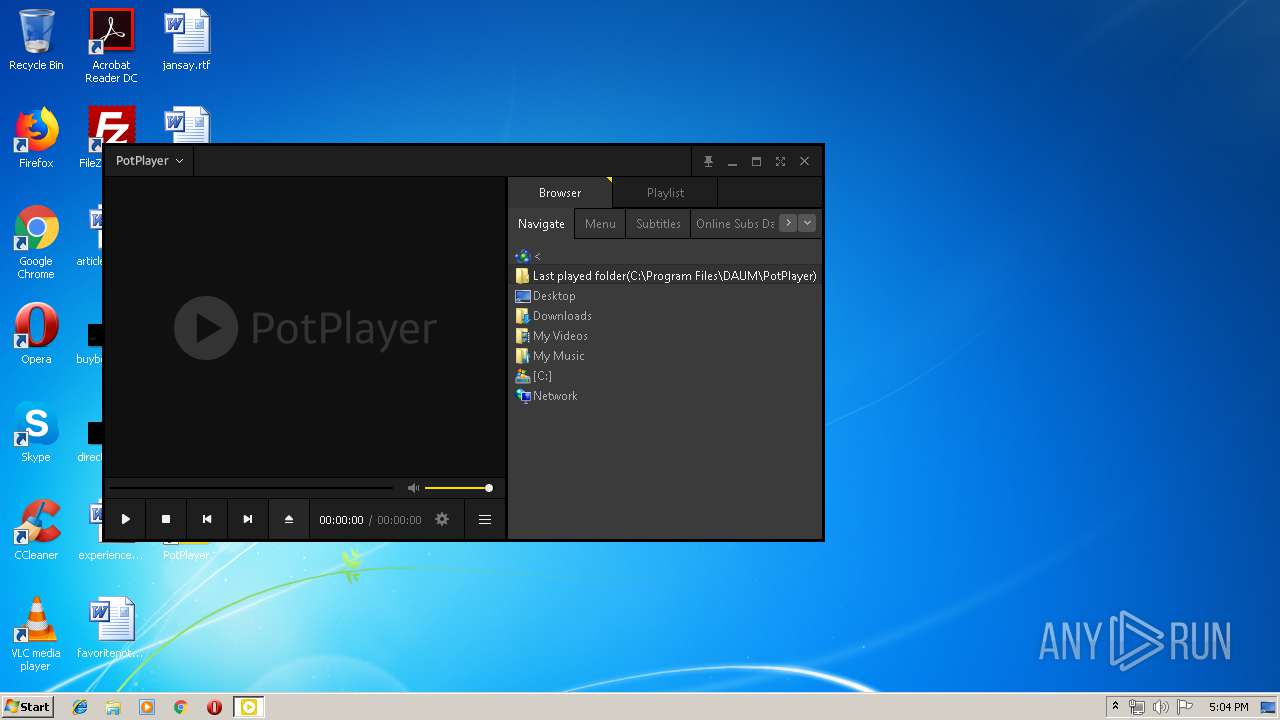Mute audio with the speaker icon

[413, 488]
